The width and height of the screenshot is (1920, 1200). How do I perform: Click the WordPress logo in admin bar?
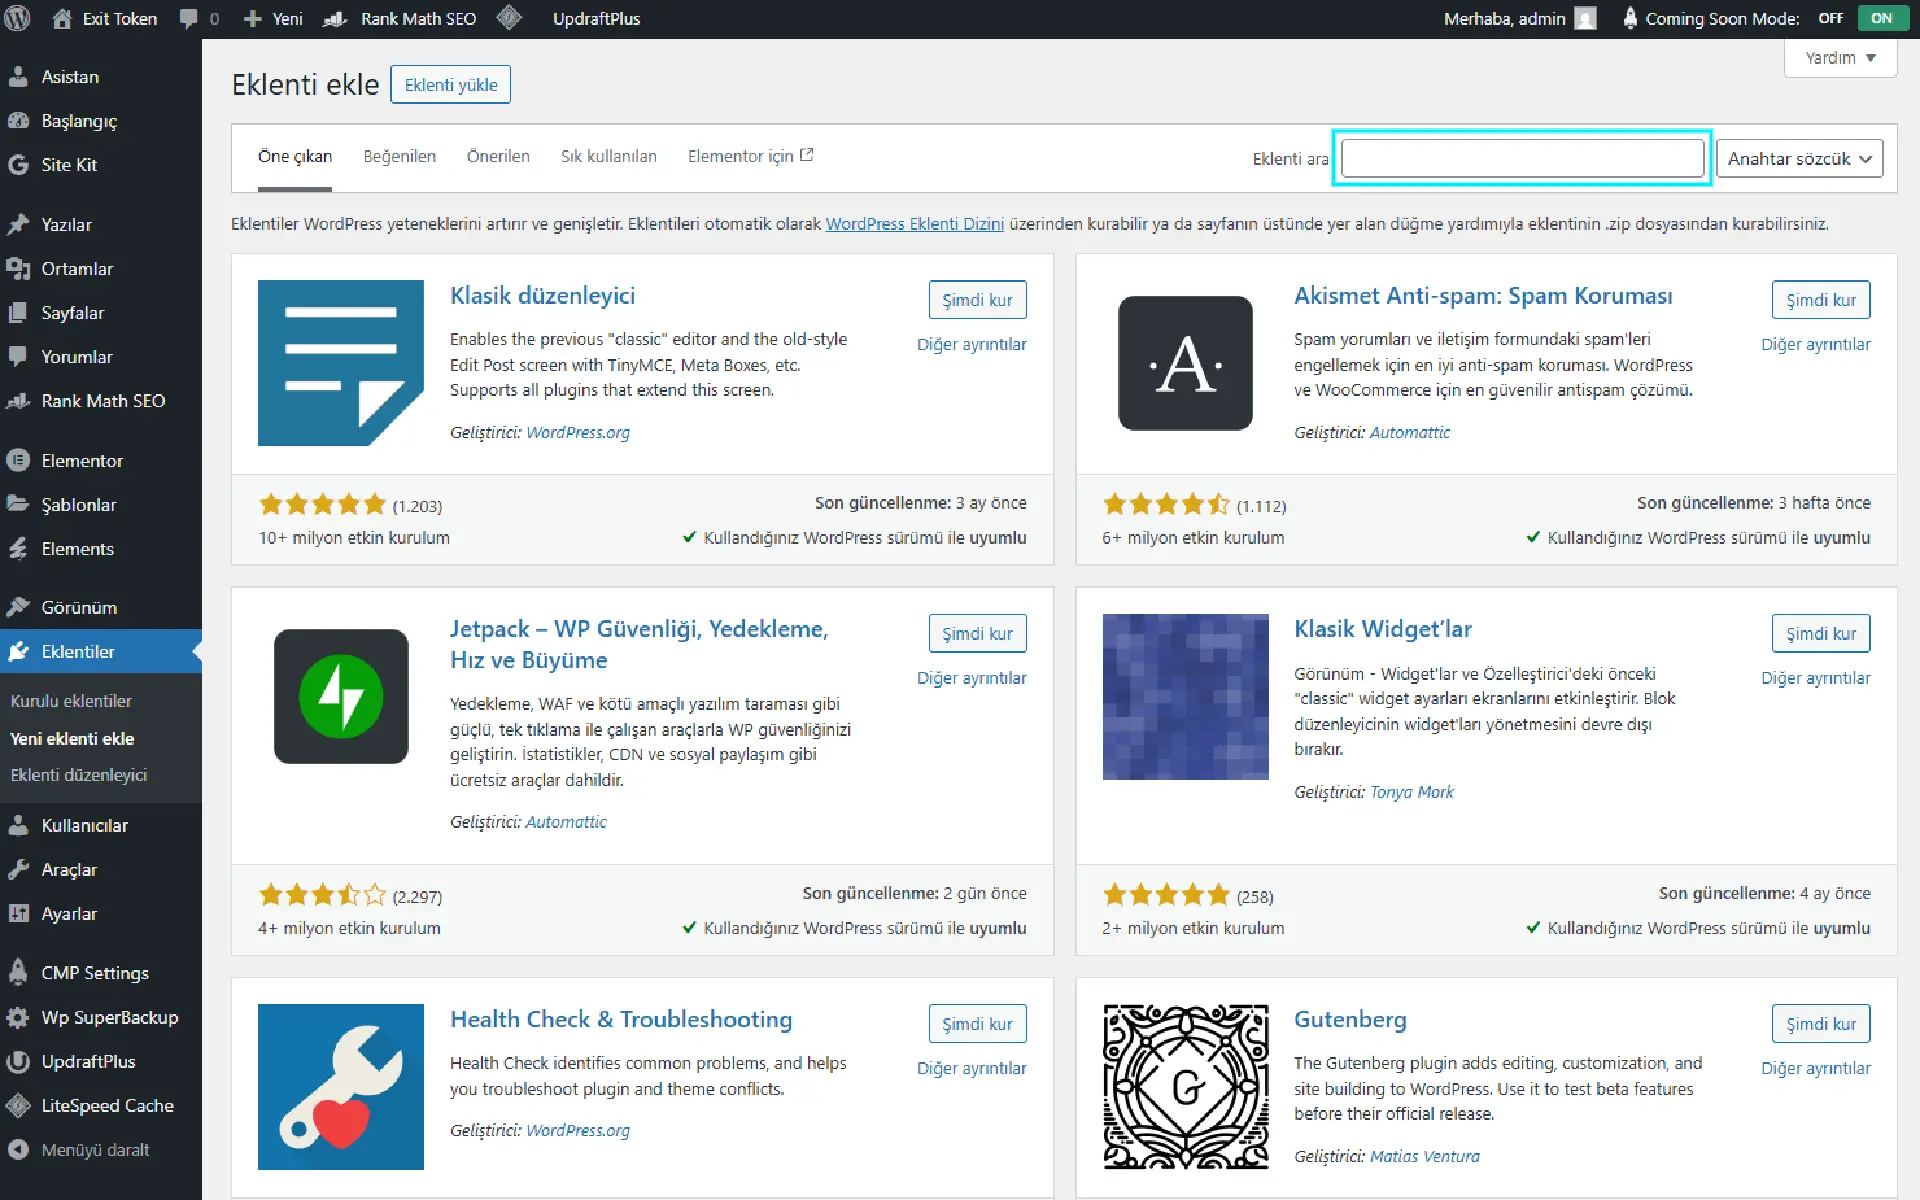[x=18, y=18]
